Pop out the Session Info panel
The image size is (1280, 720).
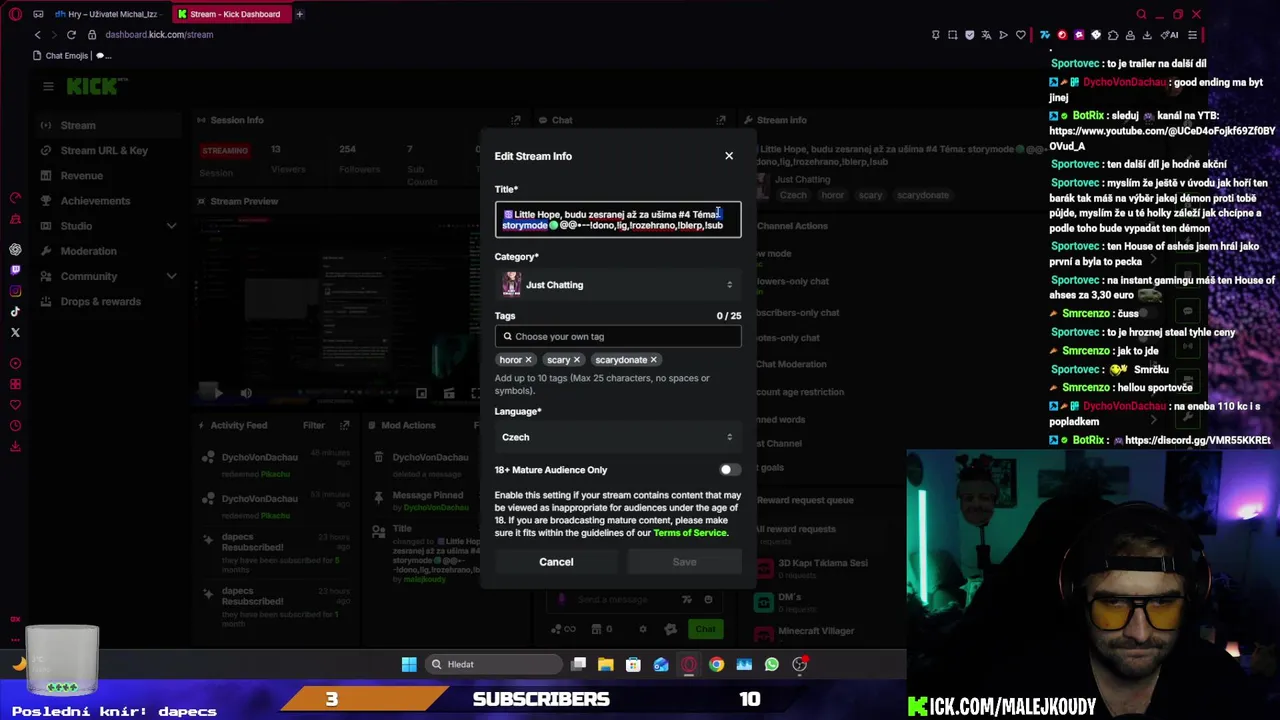pyautogui.click(x=515, y=120)
